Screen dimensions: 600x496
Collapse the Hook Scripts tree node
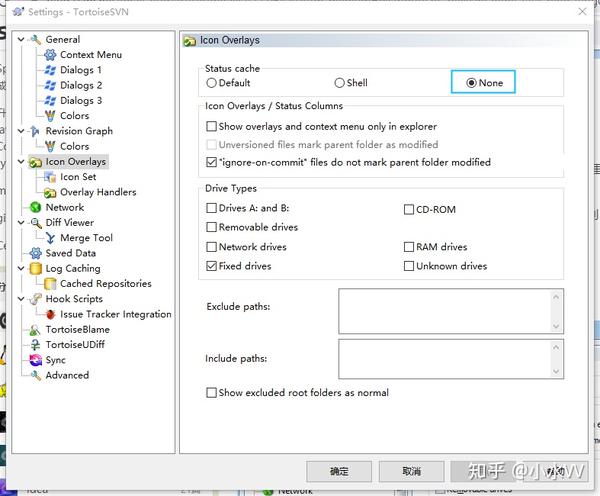pos(21,299)
